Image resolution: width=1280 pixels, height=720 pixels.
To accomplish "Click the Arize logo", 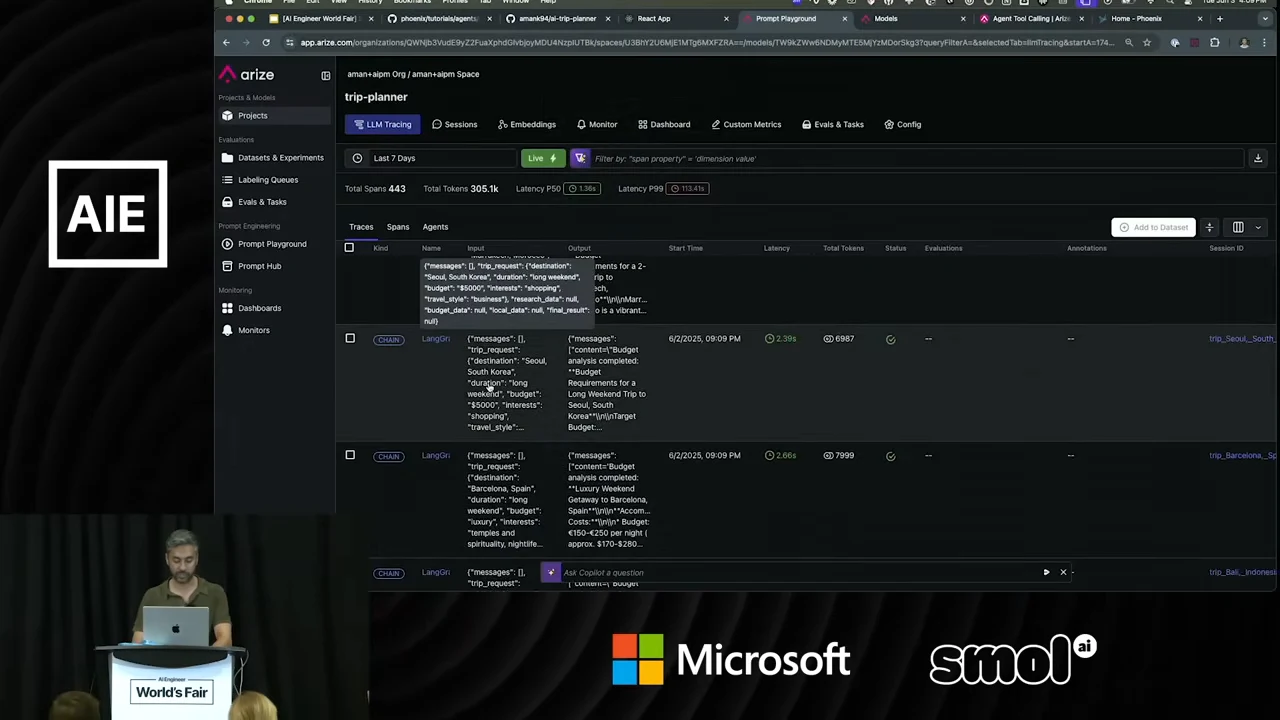I will click(x=246, y=74).
